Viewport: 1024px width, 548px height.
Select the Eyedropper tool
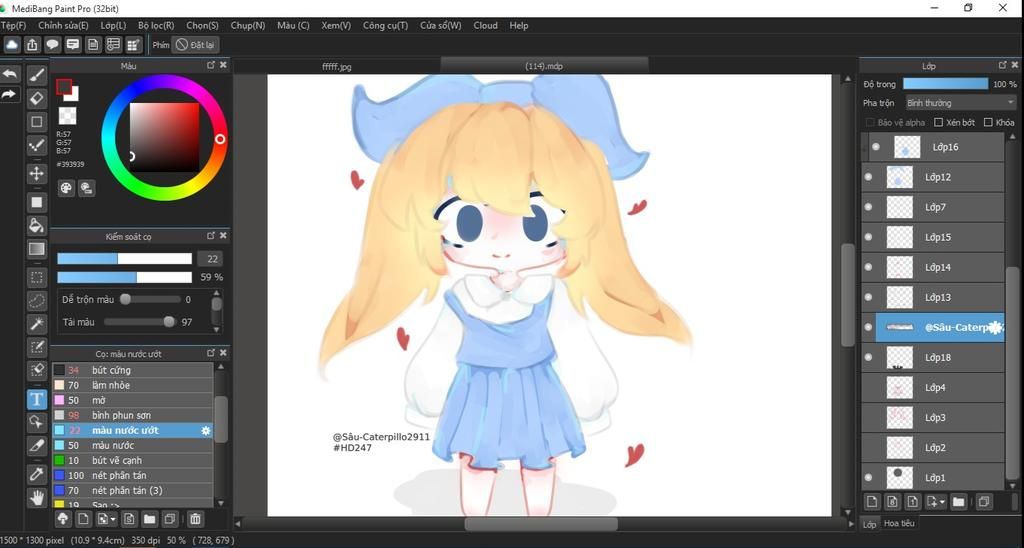(x=37, y=474)
